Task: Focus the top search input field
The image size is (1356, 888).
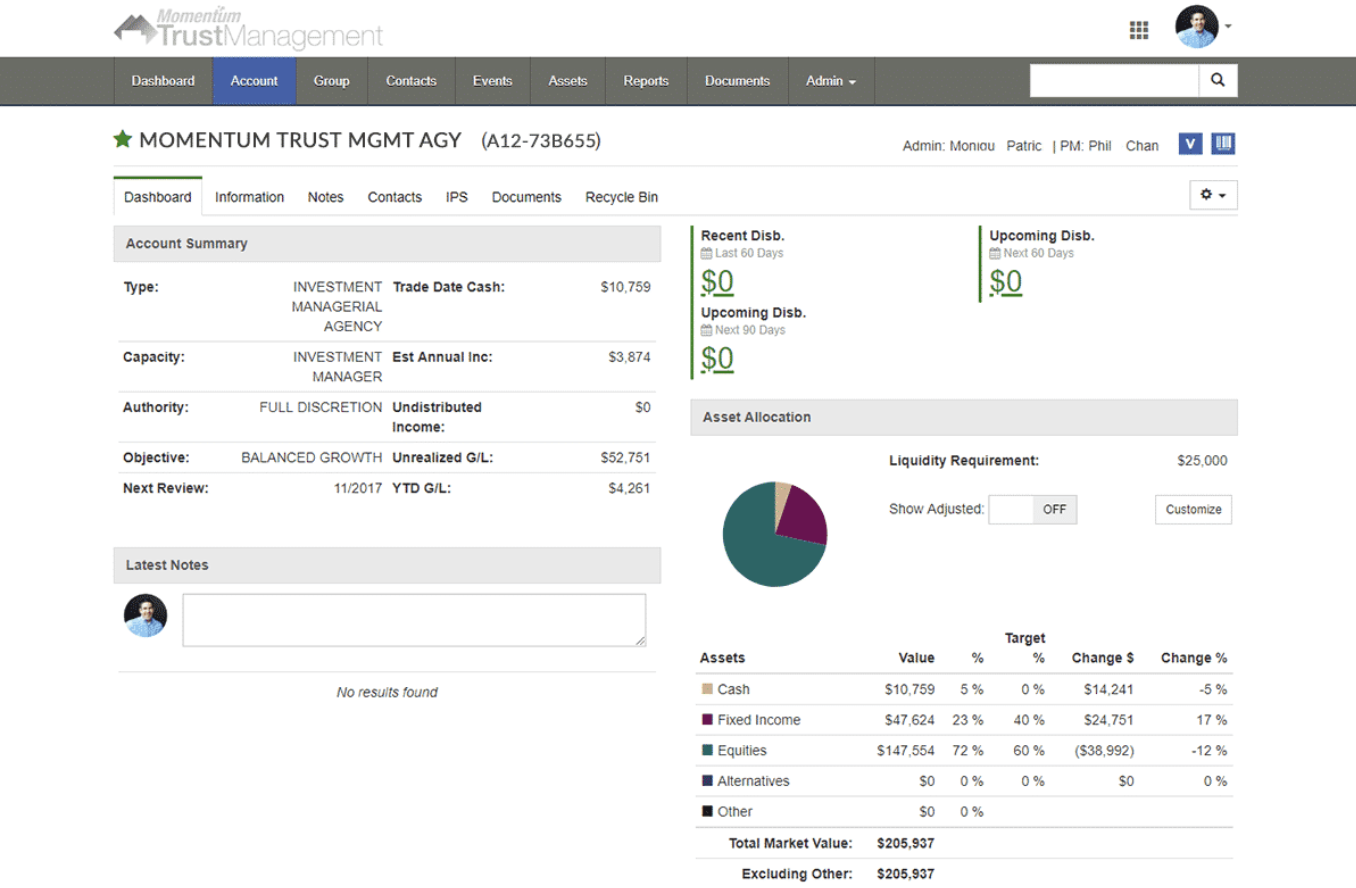Action: [1114, 81]
